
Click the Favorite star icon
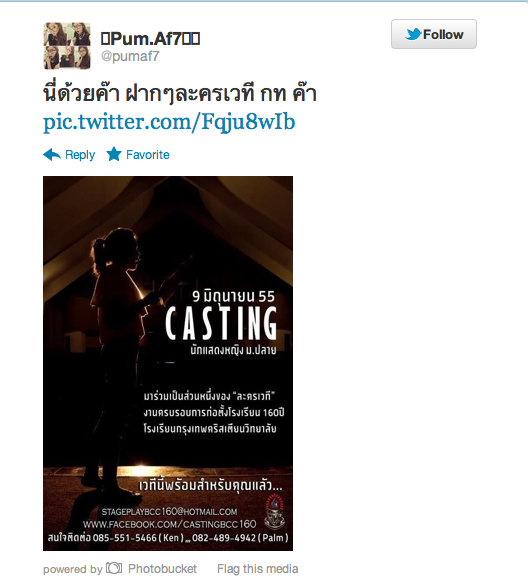click(x=114, y=154)
